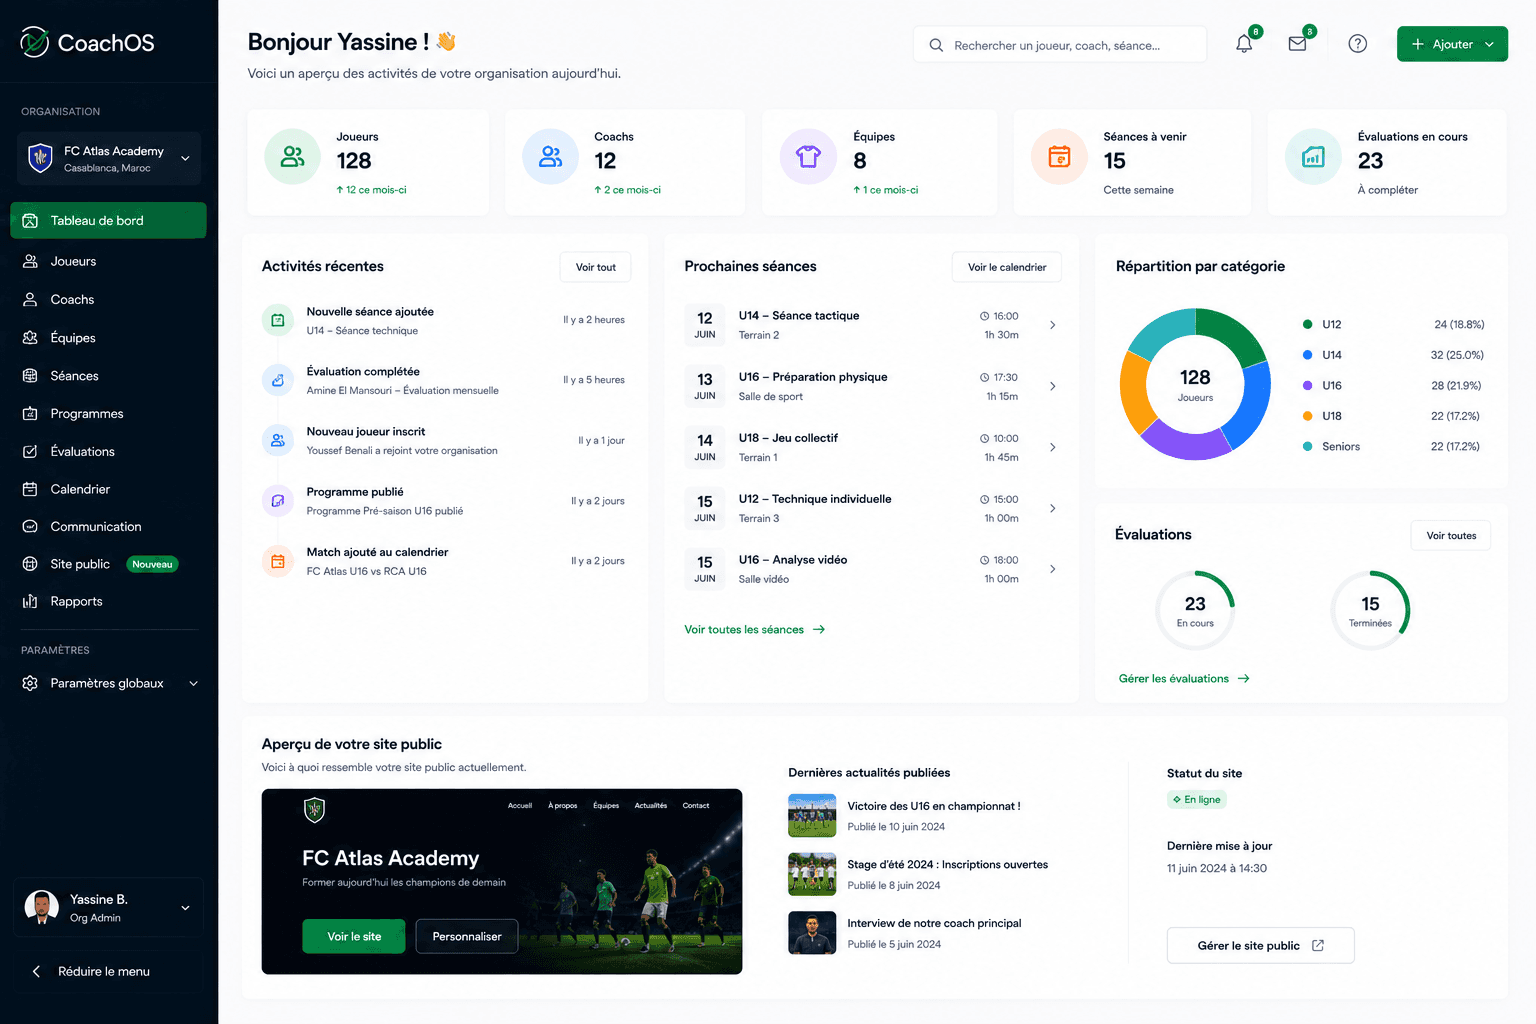1536x1024 pixels.
Task: Click the external link icon on Gérer le site public
Action: 1318,946
